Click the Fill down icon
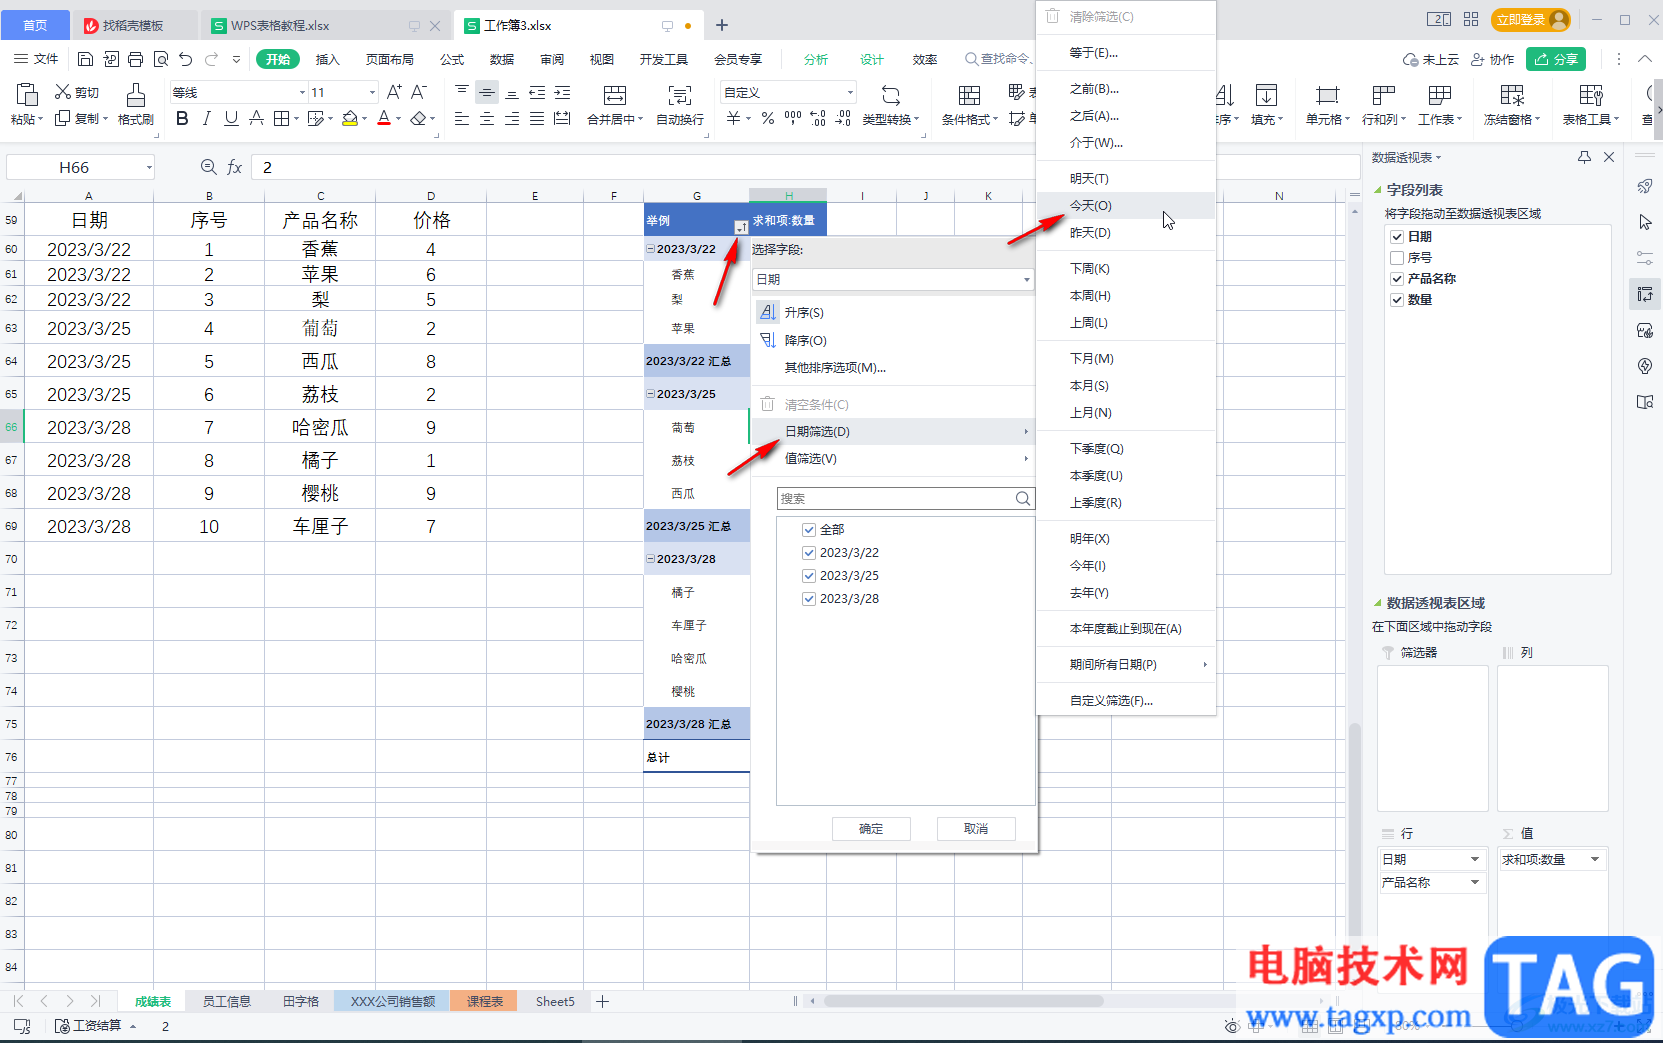This screenshot has width=1663, height=1043. coord(1266,95)
